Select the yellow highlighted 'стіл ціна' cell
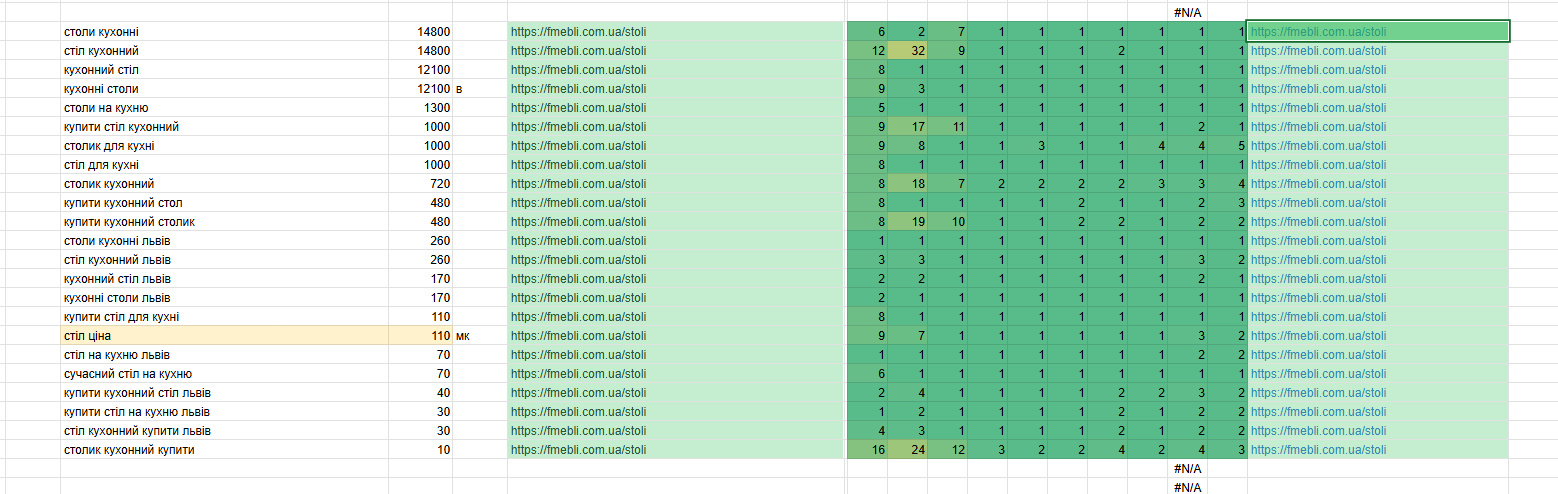Viewport: 1558px width, 494px height. pyautogui.click(x=224, y=336)
